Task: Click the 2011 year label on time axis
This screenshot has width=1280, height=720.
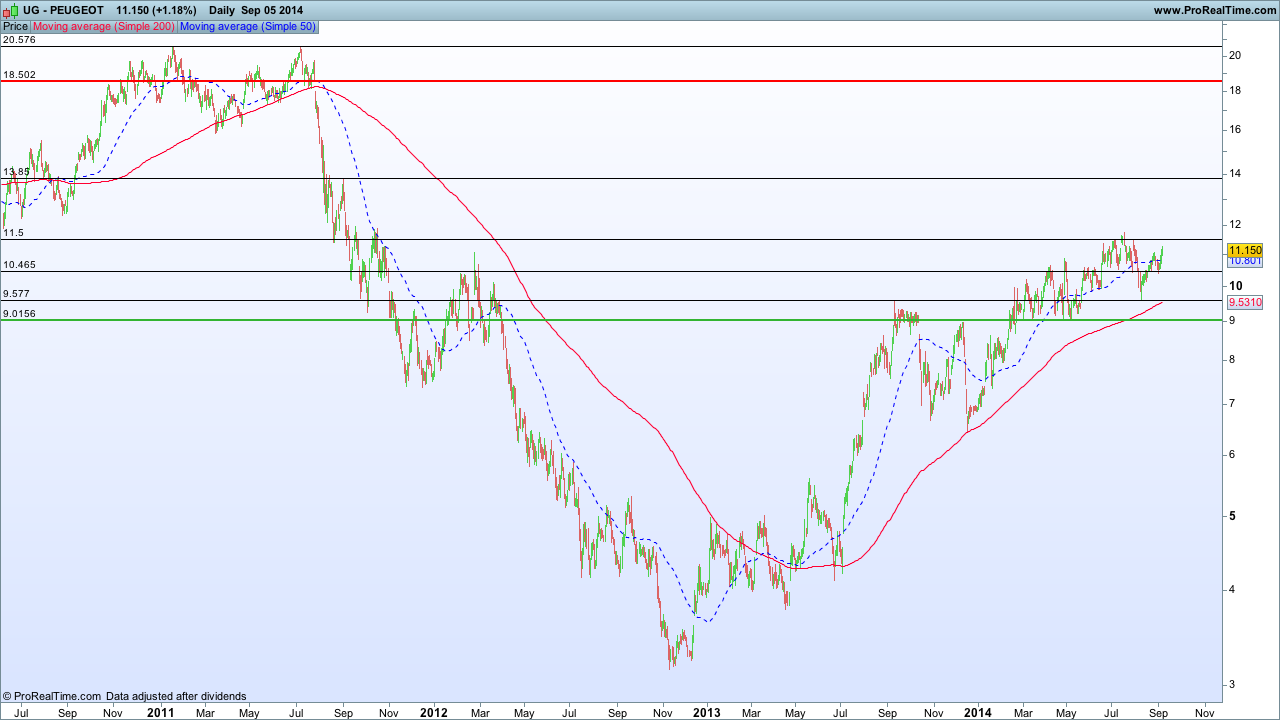Action: click(x=160, y=713)
